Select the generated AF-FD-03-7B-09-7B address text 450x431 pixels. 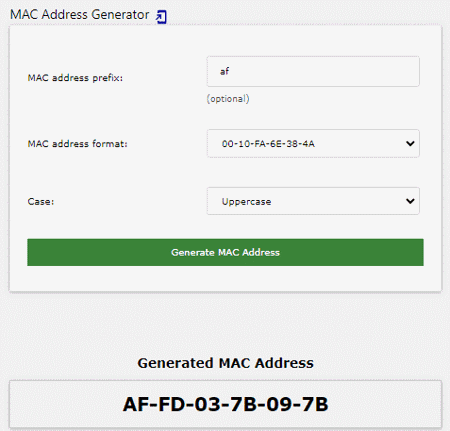pyautogui.click(x=226, y=404)
